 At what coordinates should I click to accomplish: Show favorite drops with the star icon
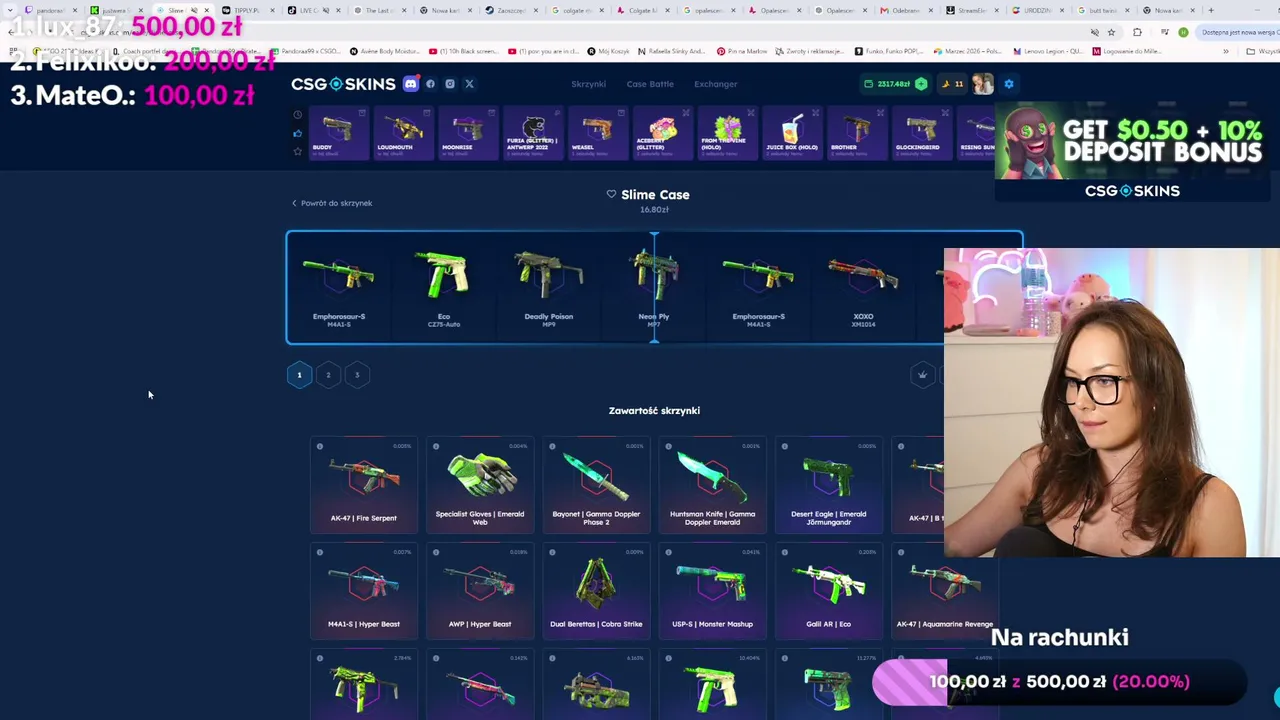click(x=297, y=151)
